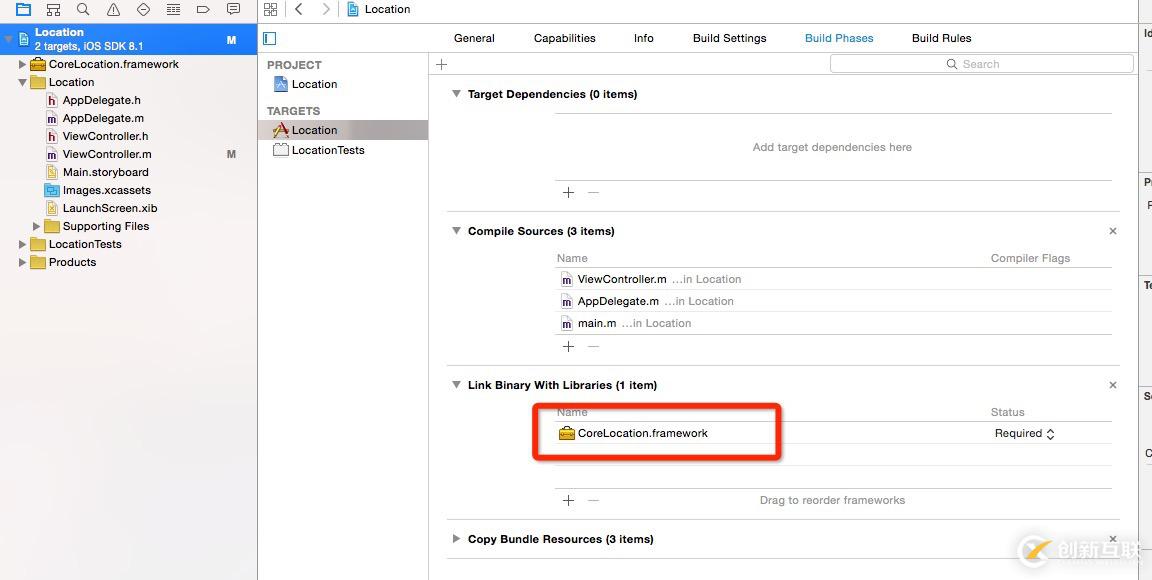Open the find navigator
Image resolution: width=1152 pixels, height=580 pixels.
click(x=83, y=9)
